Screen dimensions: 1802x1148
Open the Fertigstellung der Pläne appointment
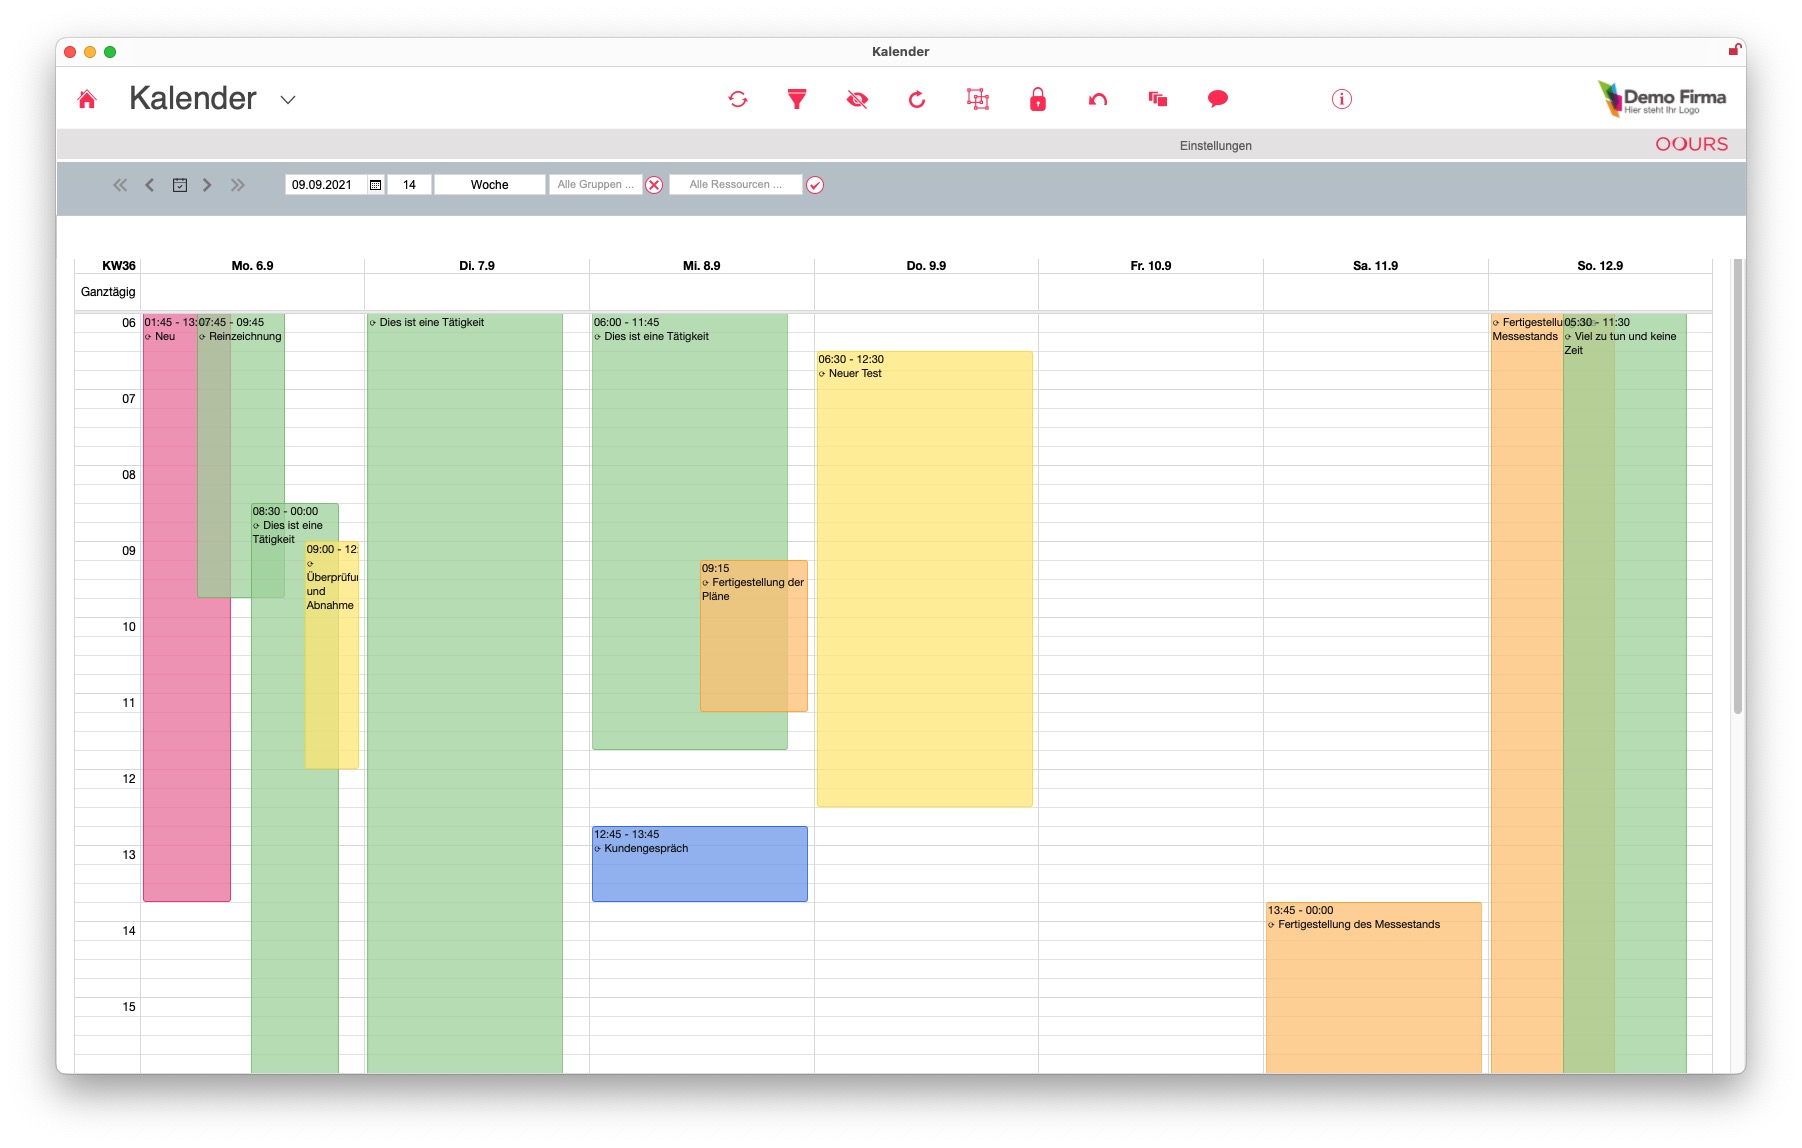coord(754,636)
